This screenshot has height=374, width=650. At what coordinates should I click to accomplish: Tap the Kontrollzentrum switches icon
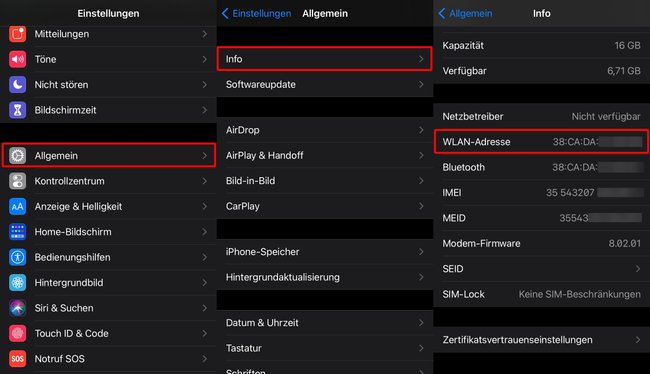pos(17,181)
